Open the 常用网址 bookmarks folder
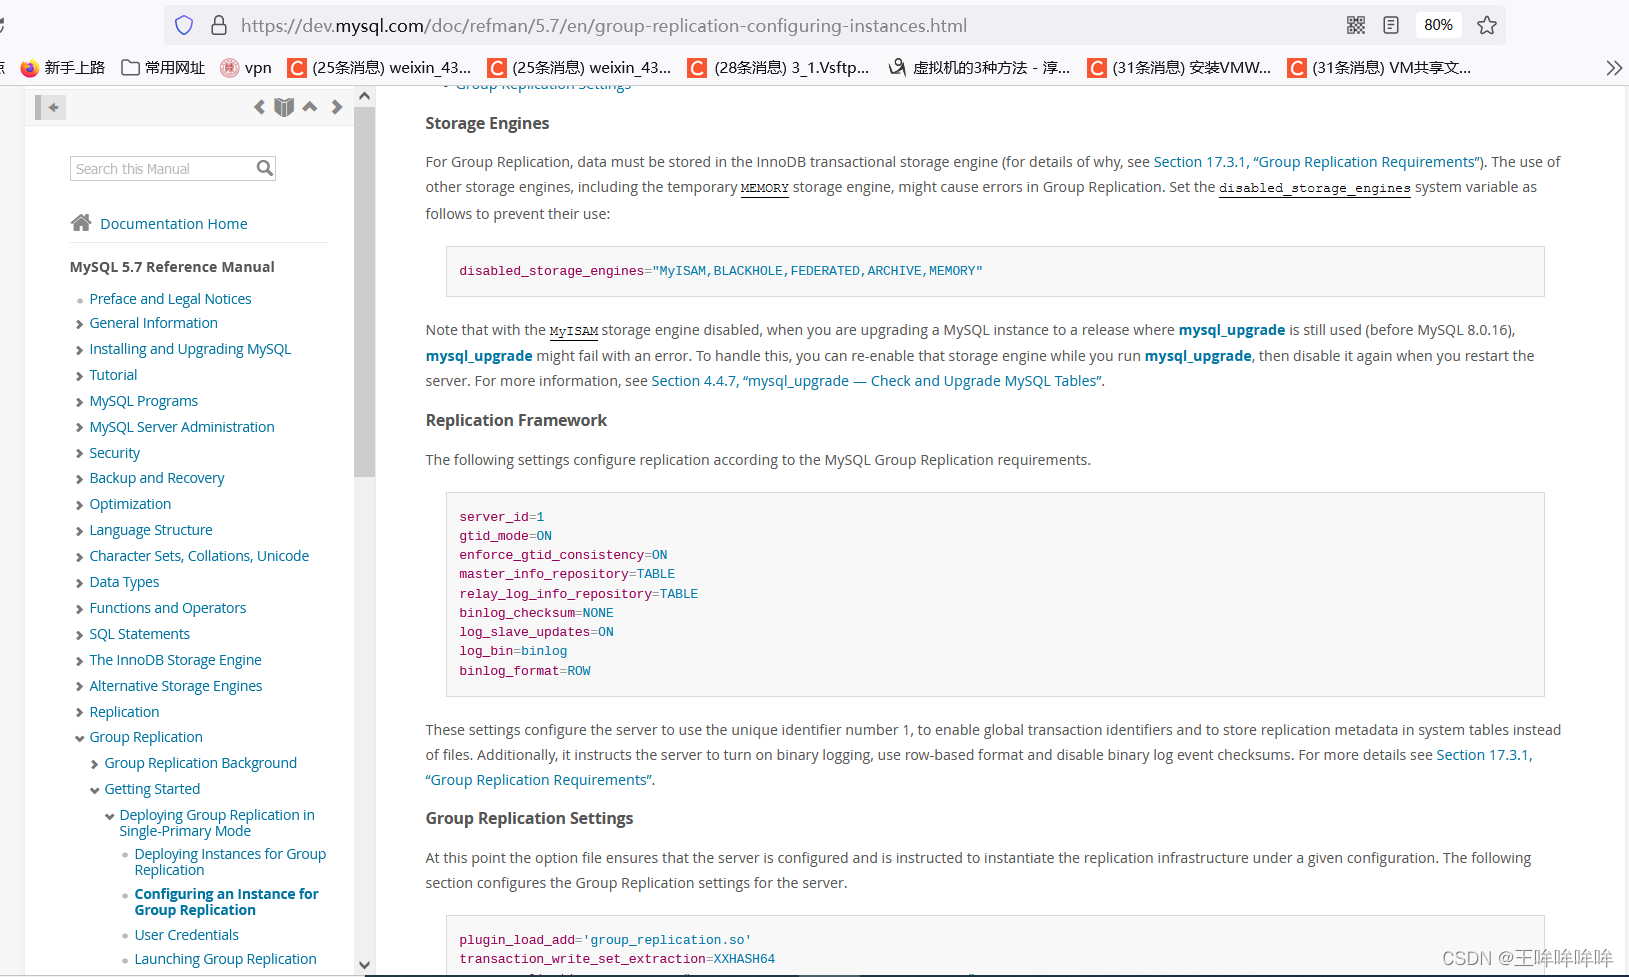 163,68
